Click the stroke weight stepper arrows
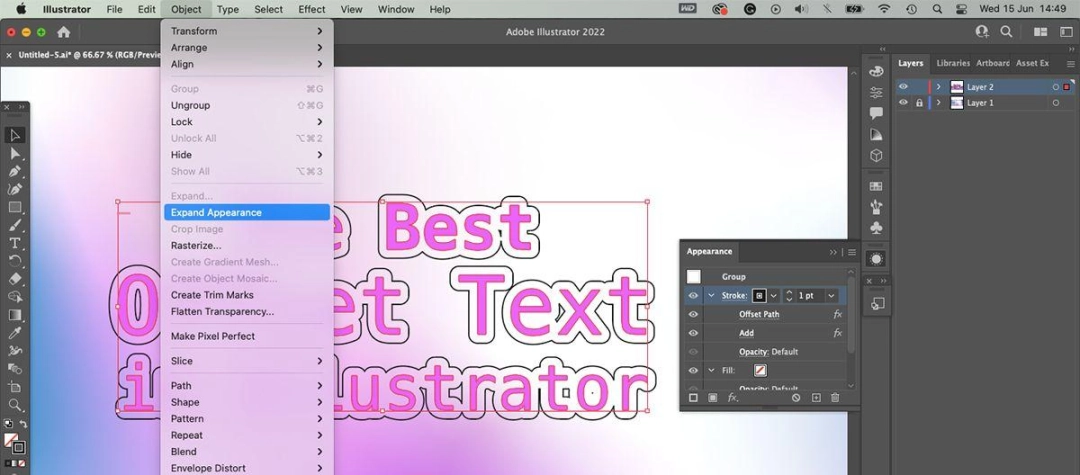 (789, 295)
